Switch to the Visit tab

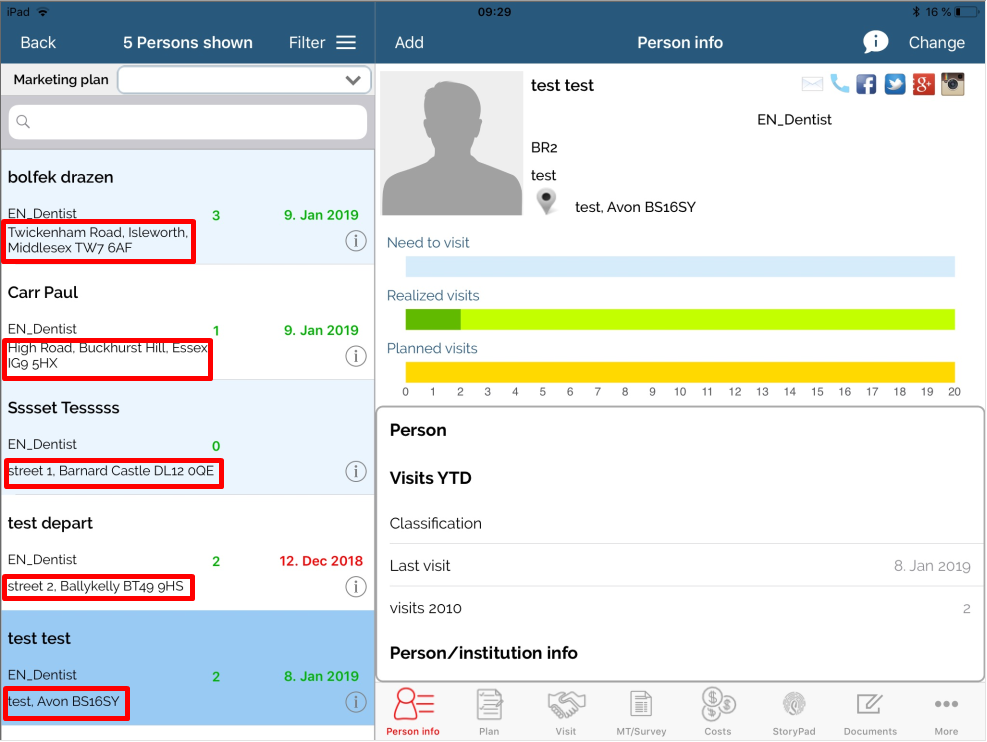[x=566, y=712]
